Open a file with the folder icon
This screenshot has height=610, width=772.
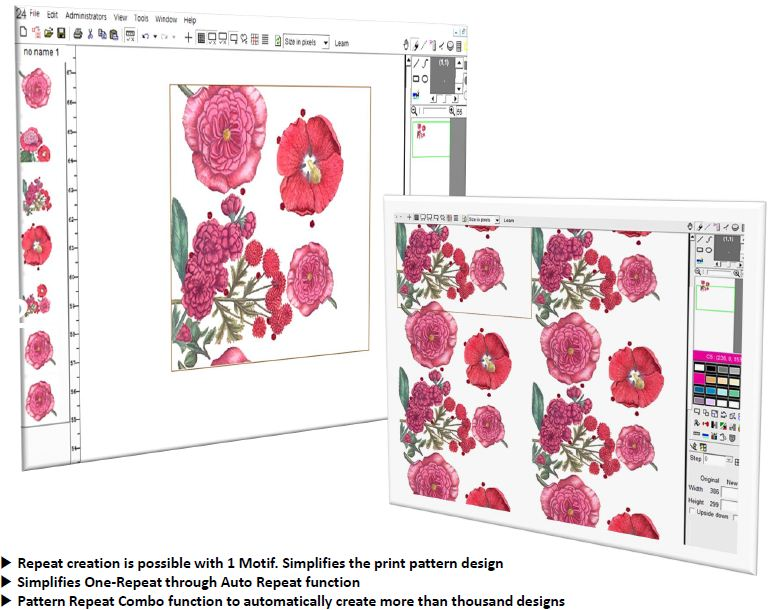[48, 33]
